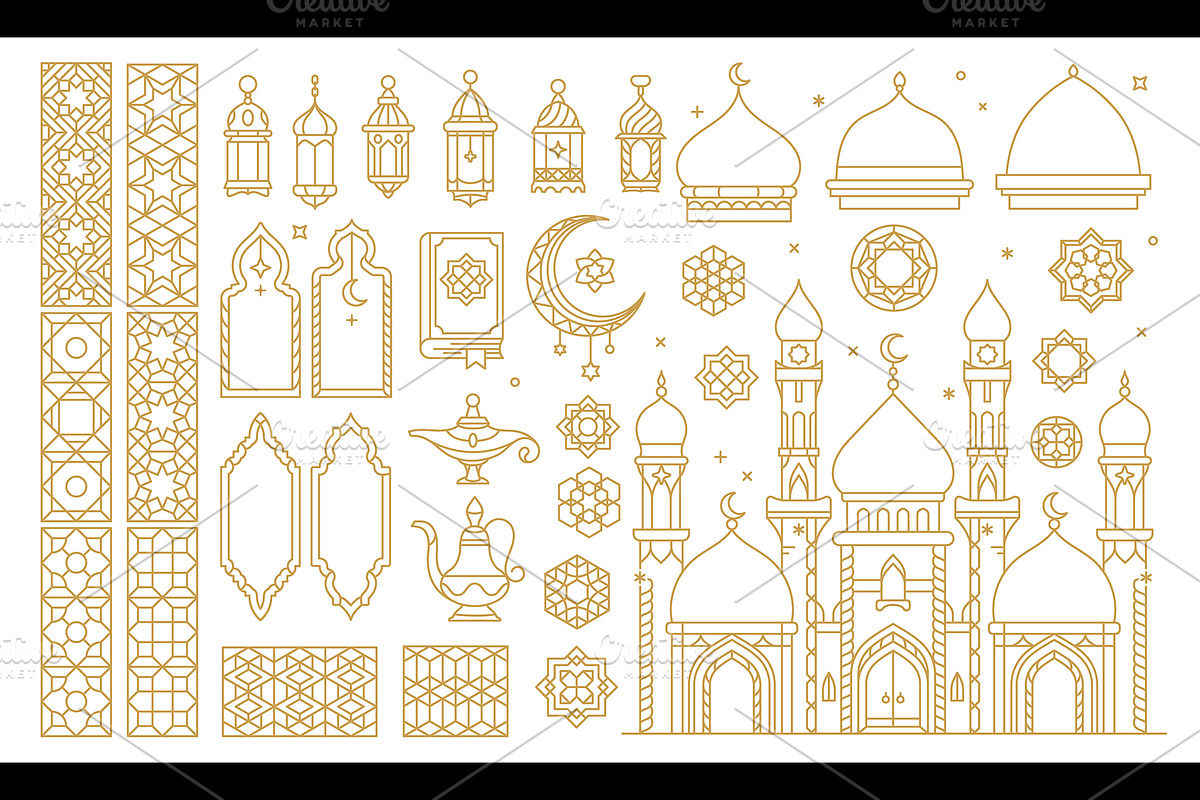Click the crescent atop the mosque's central dome

click(x=893, y=348)
